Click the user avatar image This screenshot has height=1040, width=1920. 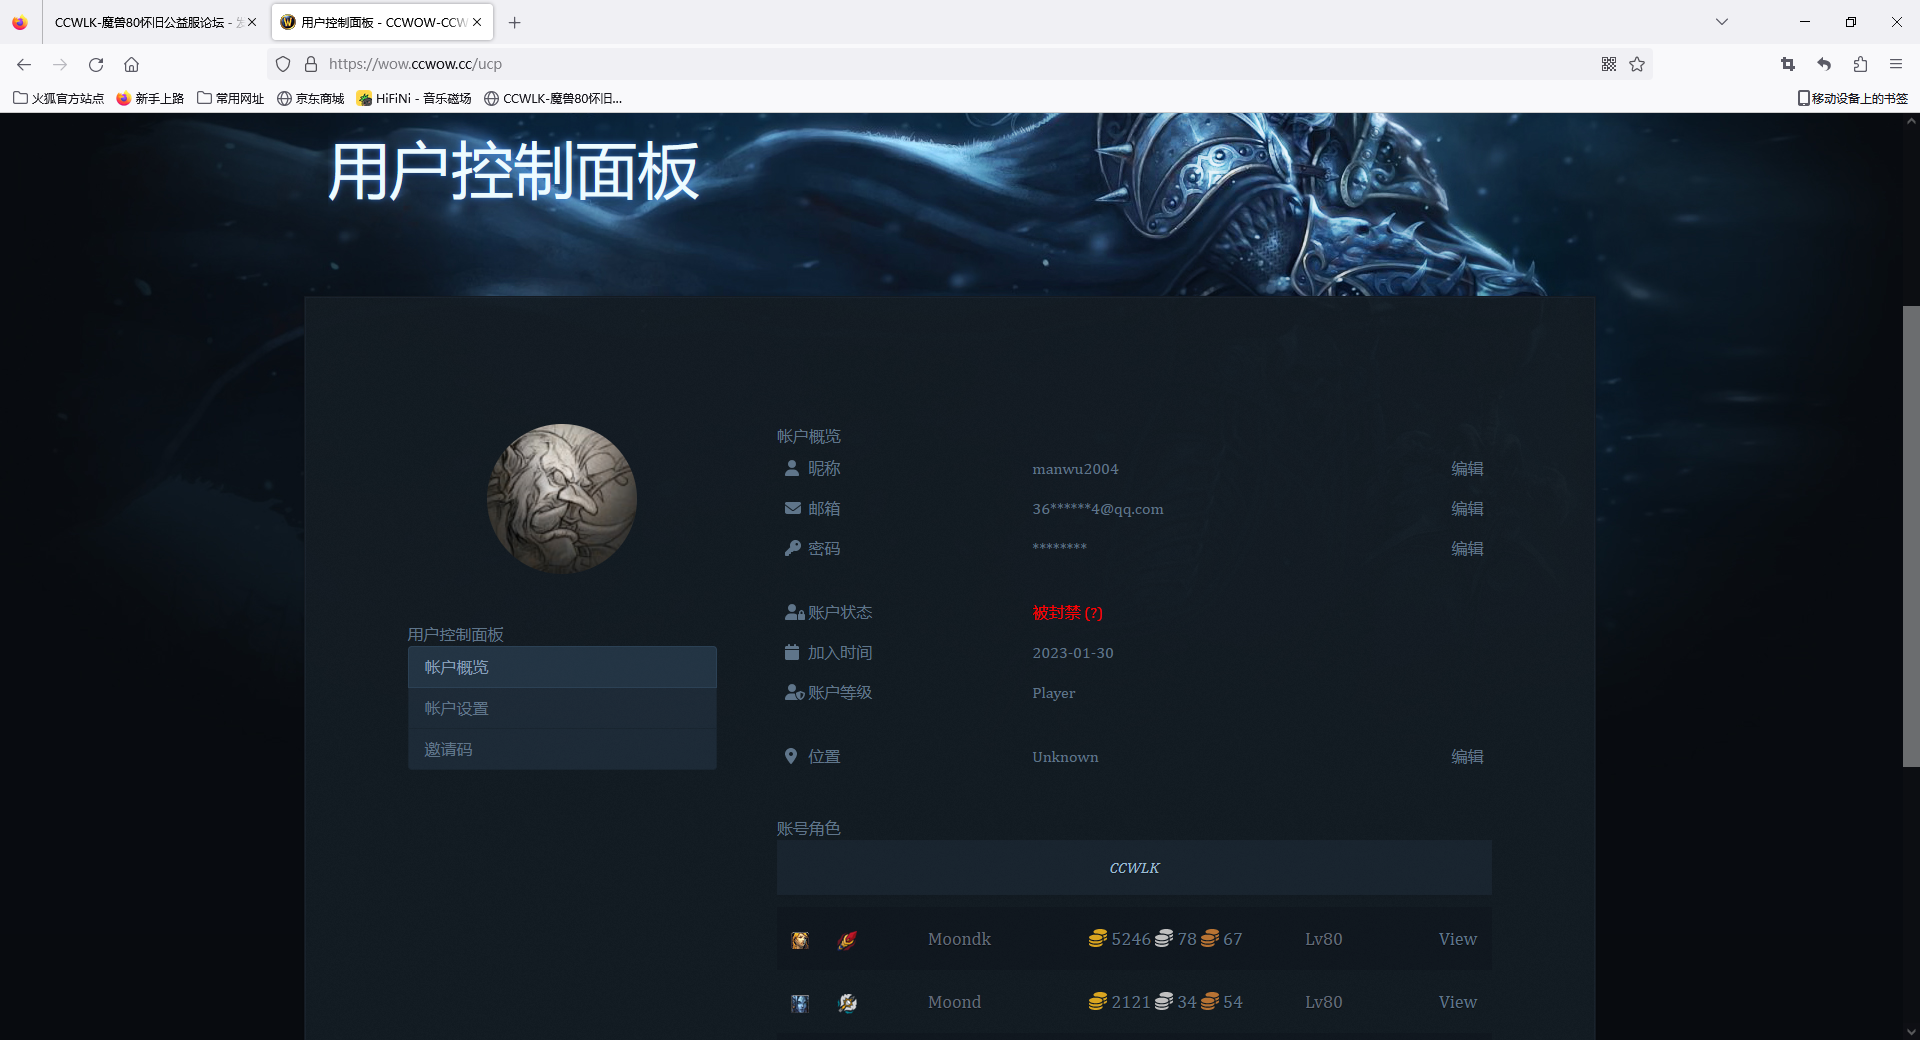click(561, 498)
